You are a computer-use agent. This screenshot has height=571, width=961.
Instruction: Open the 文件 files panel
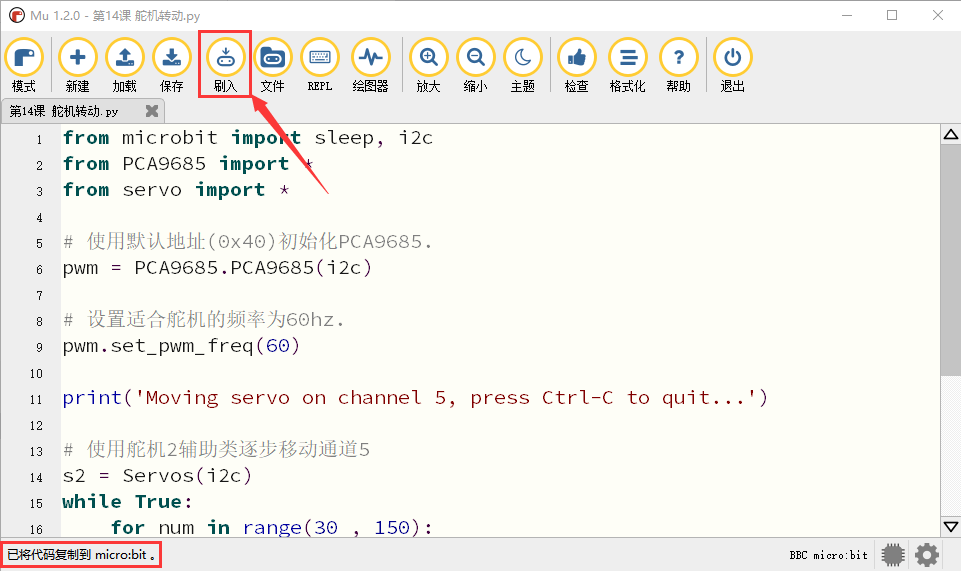[x=273, y=65]
